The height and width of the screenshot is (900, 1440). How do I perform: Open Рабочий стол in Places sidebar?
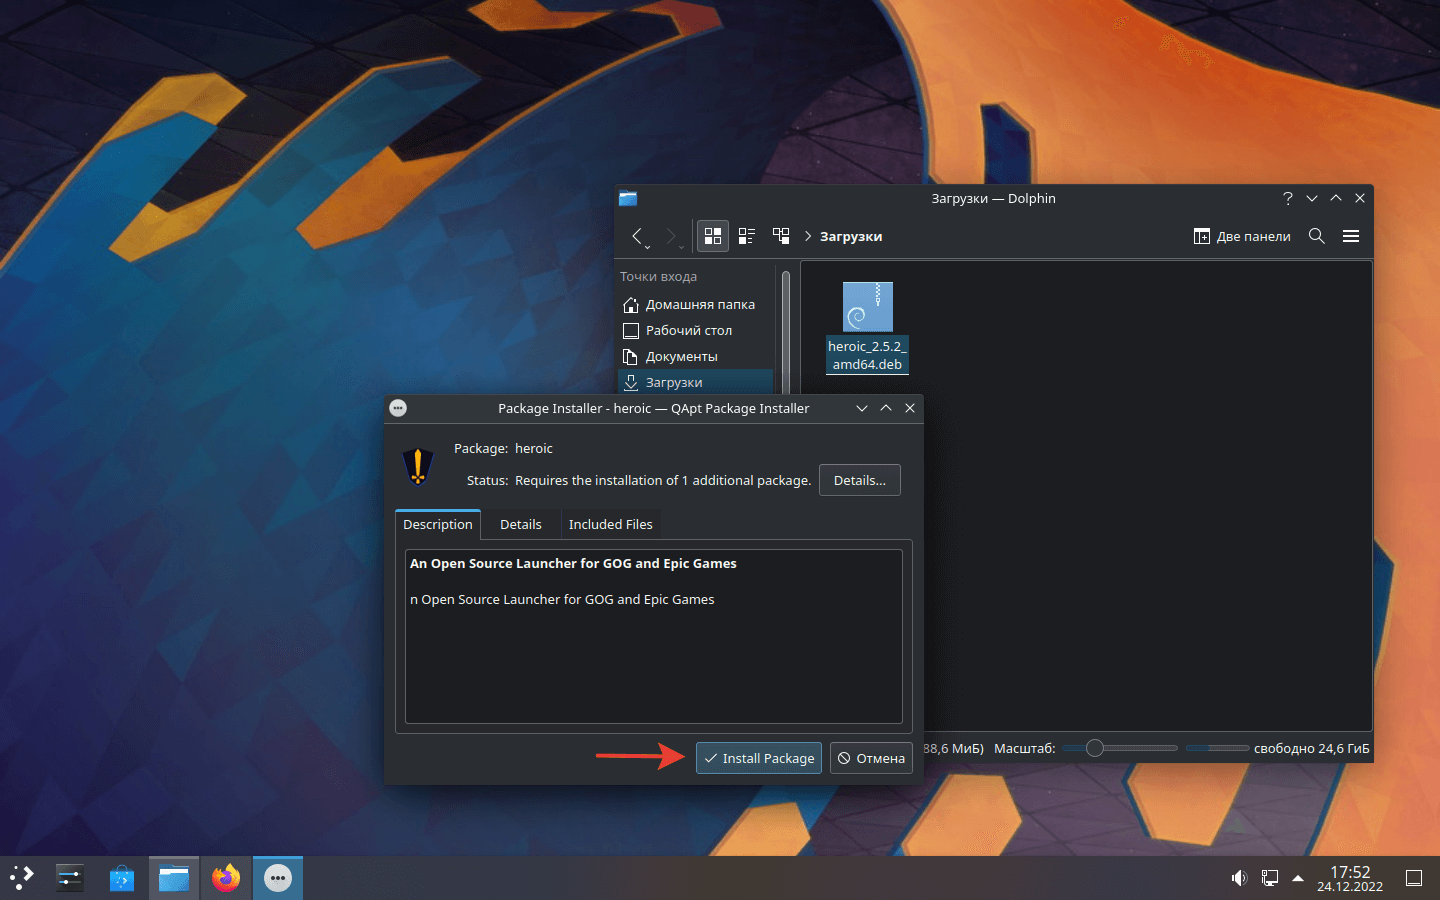point(695,330)
